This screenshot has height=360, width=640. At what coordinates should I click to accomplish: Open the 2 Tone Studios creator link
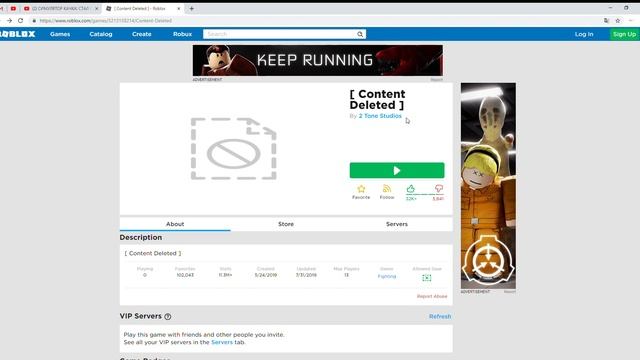coord(380,116)
